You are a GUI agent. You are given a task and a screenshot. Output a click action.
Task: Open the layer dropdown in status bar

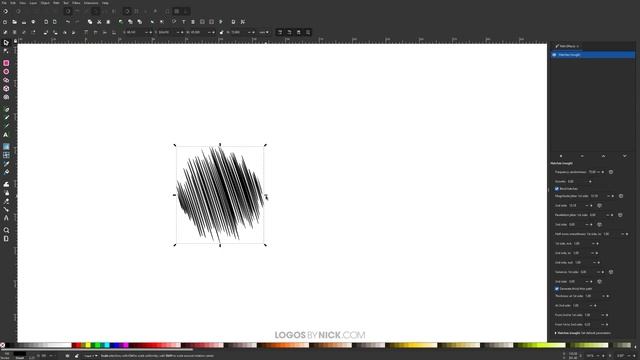pos(91,356)
